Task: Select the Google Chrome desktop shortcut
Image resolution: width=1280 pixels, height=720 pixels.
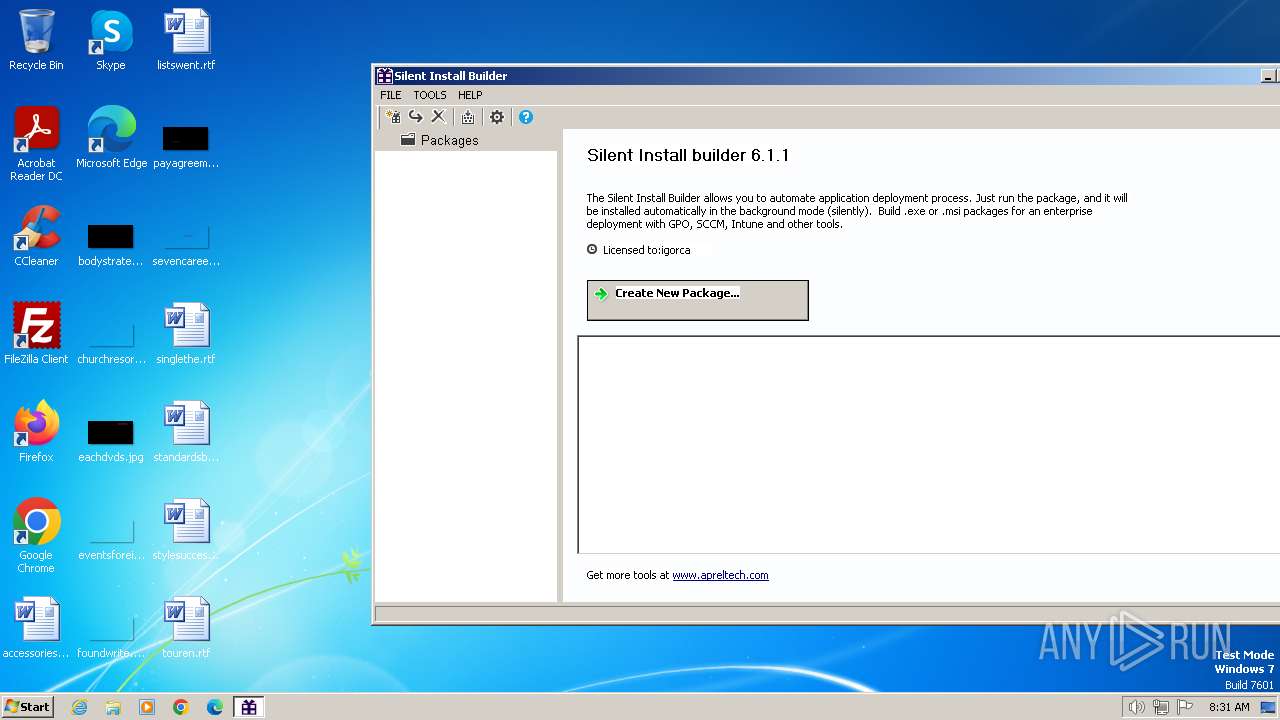Action: pos(36,536)
